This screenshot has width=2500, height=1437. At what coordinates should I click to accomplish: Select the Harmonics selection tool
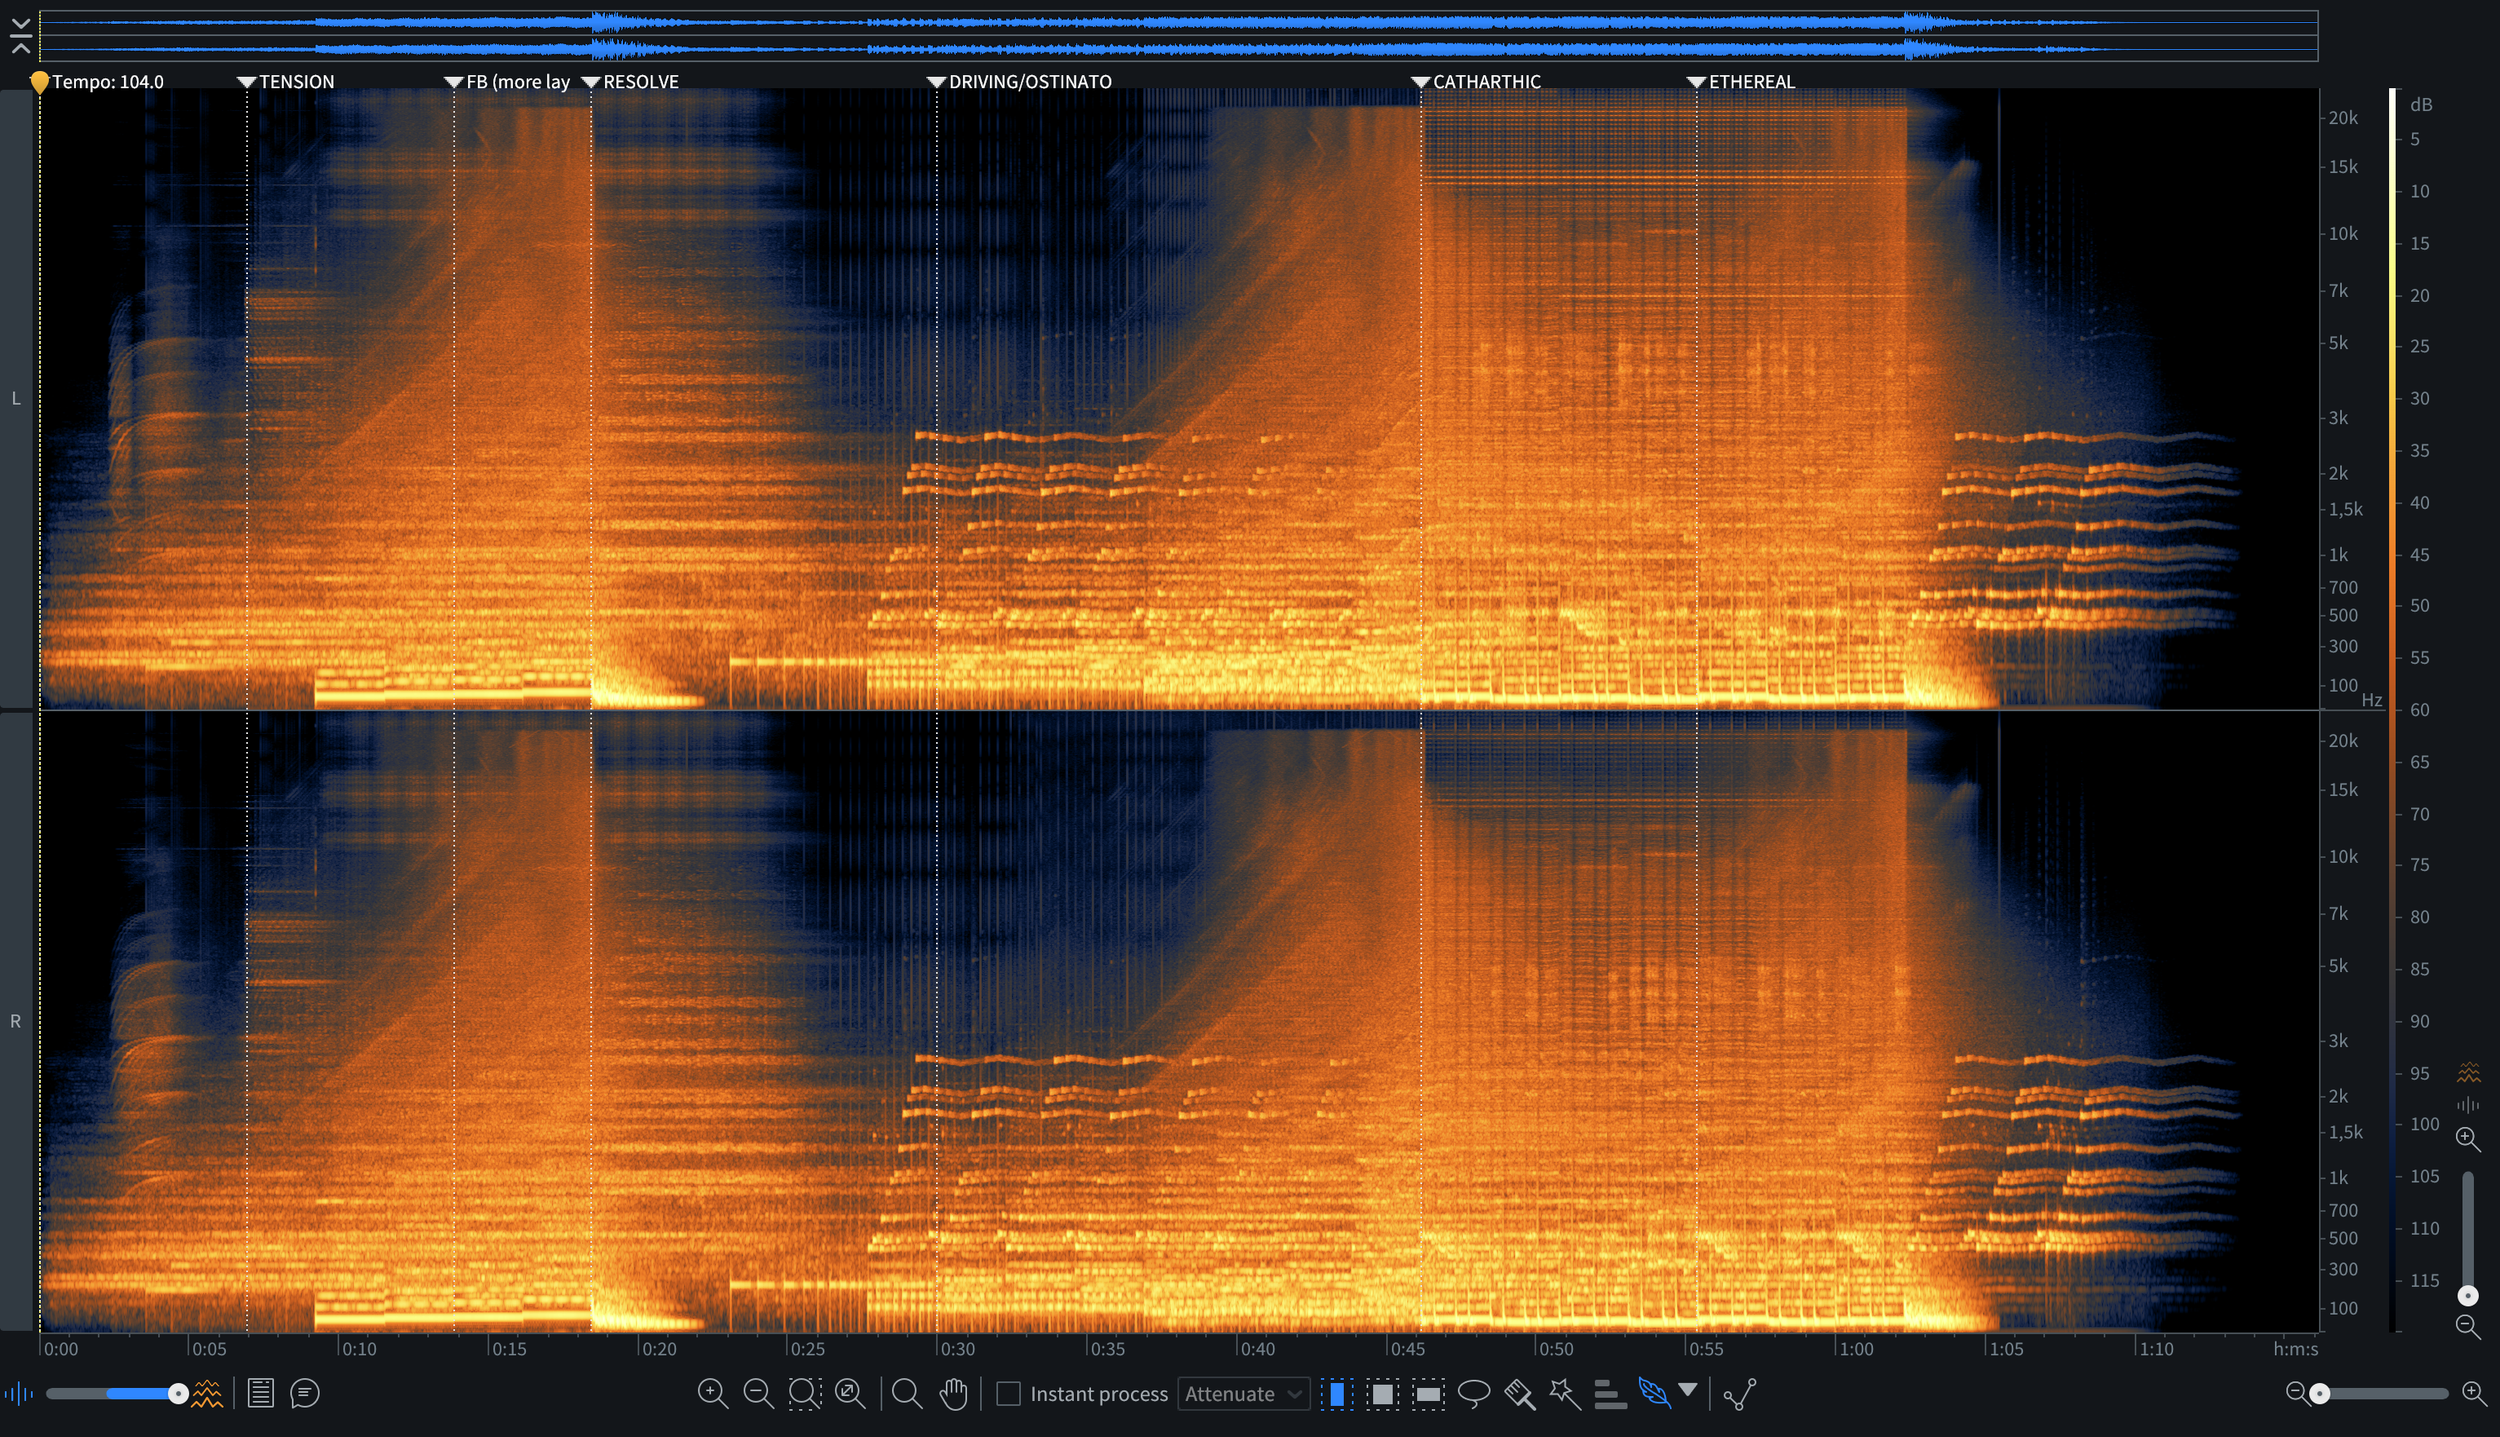click(x=1610, y=1393)
